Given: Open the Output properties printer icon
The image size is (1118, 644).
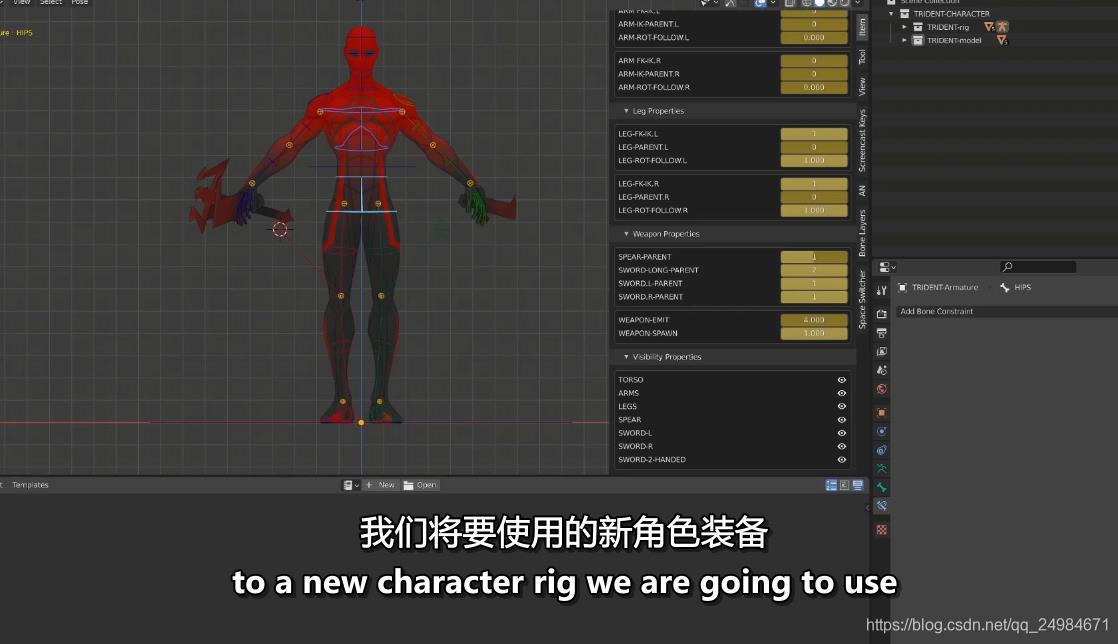Looking at the screenshot, I should coord(881,333).
